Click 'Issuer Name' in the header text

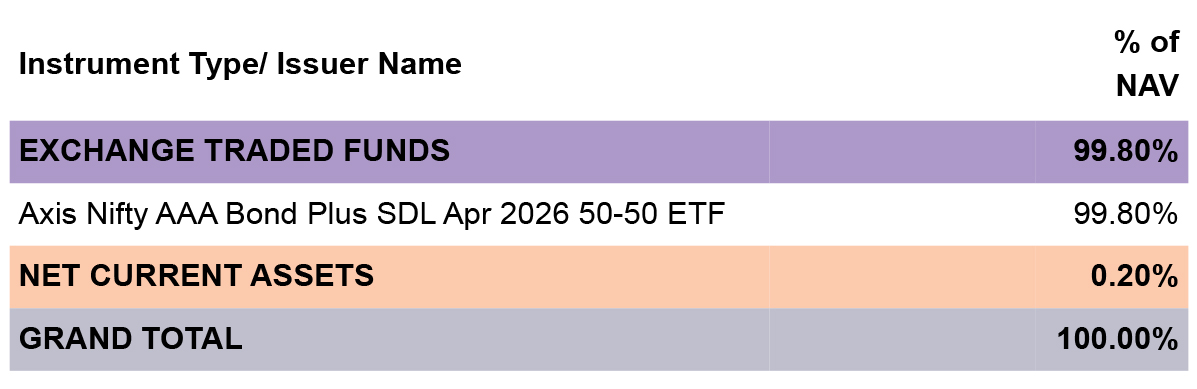click(x=369, y=65)
